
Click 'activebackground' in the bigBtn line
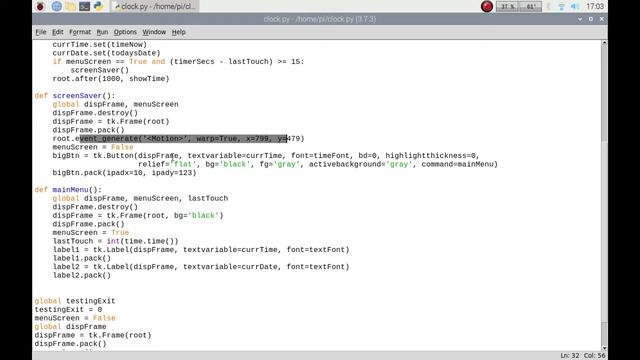tap(344, 164)
